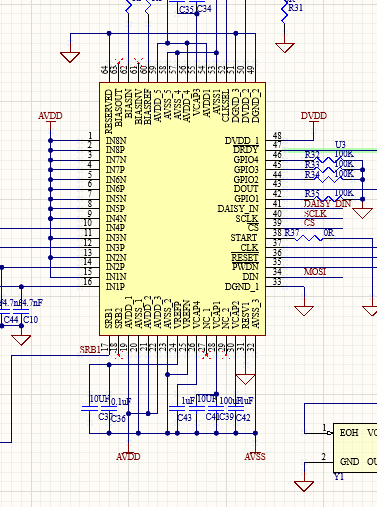Image resolution: width=377 pixels, height=507 pixels.
Task: Select ground symbol below C10
Action: (x=21, y=340)
